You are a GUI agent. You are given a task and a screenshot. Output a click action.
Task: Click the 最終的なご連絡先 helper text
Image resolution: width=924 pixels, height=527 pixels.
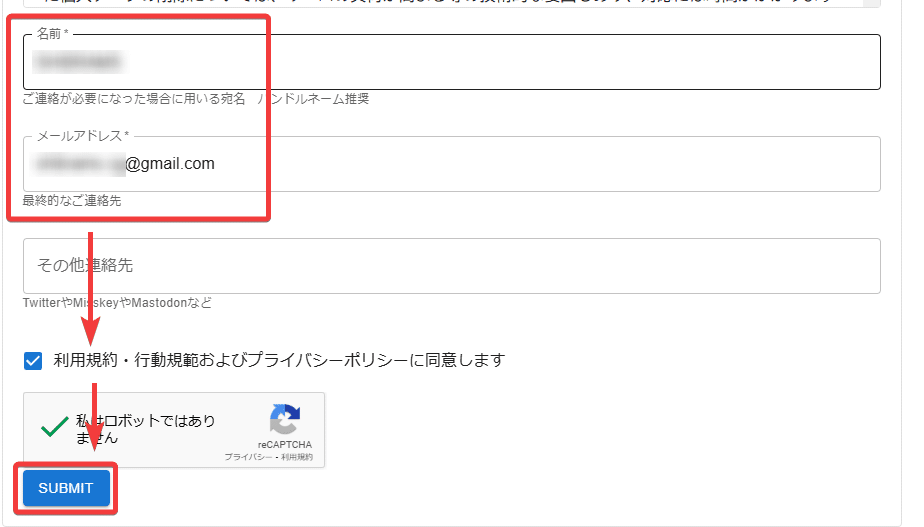72,201
